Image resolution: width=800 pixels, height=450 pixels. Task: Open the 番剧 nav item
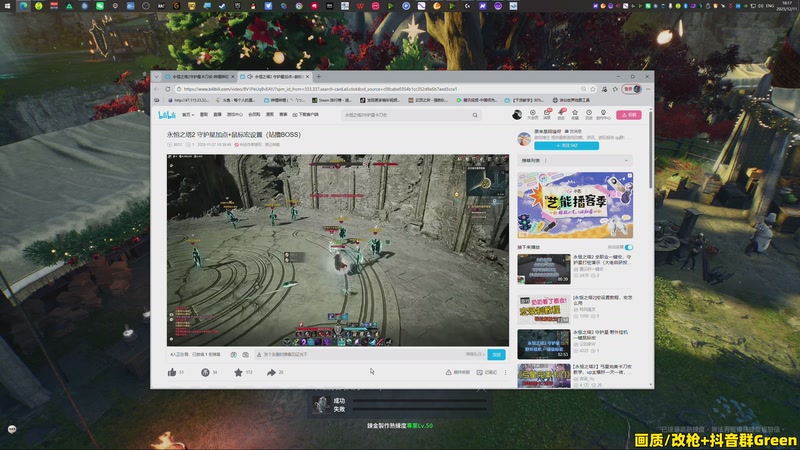[204, 115]
